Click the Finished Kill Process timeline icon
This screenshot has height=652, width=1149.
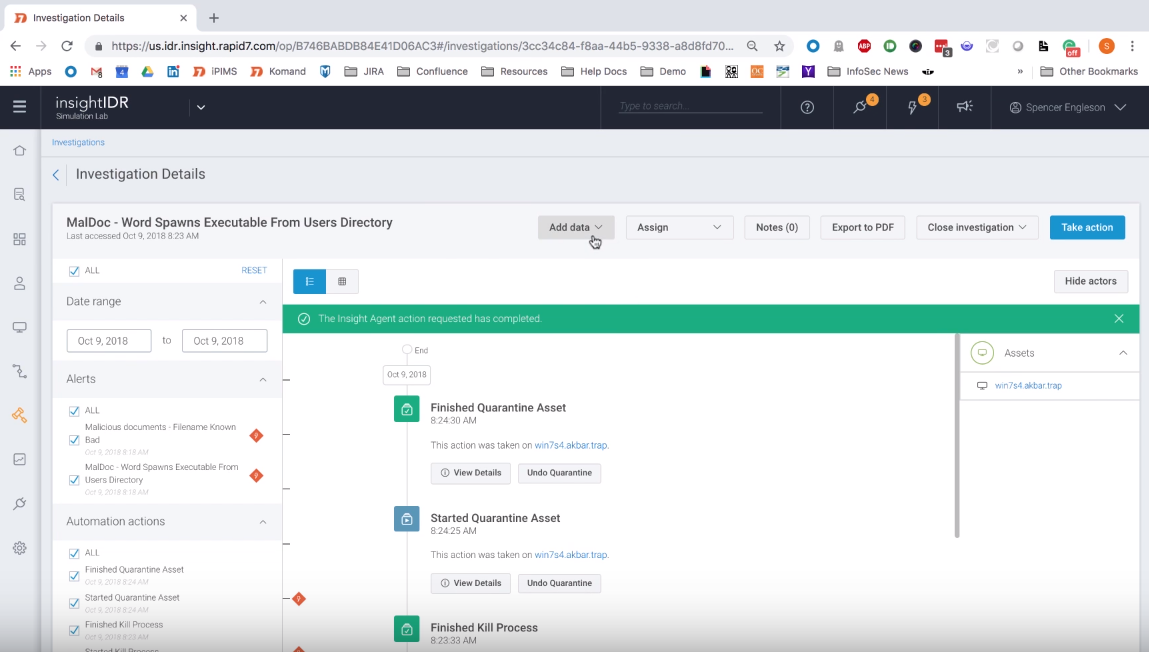(x=407, y=629)
